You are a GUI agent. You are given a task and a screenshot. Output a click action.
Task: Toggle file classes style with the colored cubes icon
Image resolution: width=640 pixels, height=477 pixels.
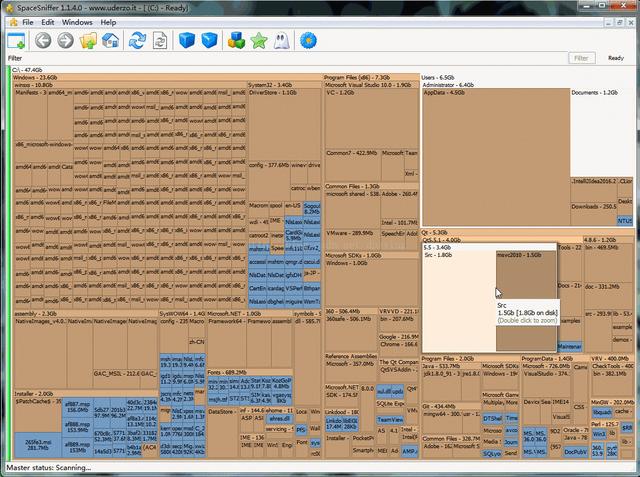[236, 41]
